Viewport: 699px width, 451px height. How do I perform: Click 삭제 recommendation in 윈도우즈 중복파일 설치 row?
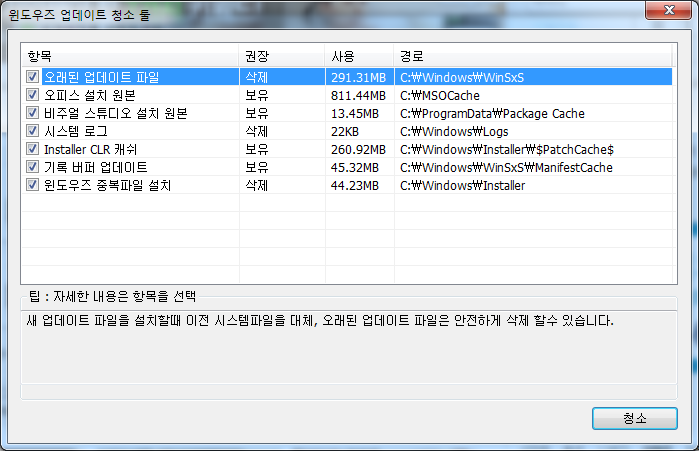[257, 185]
